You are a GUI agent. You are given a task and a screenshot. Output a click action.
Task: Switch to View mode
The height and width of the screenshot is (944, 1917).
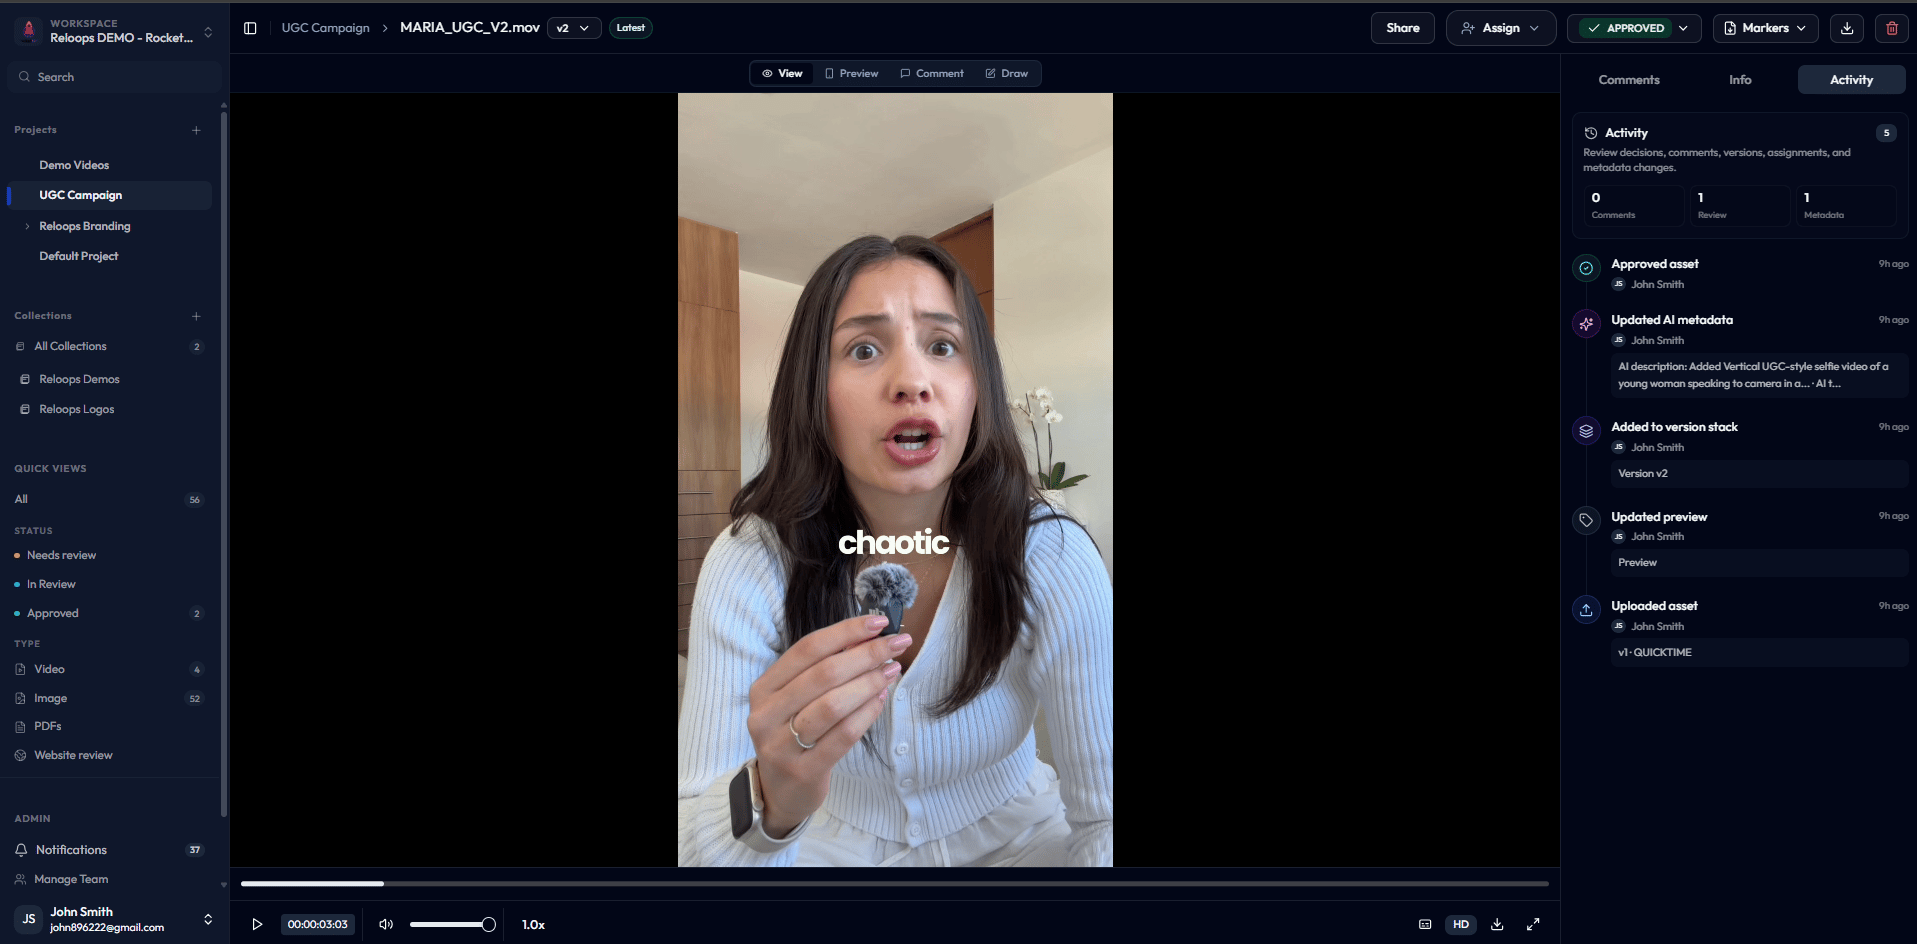click(x=782, y=73)
